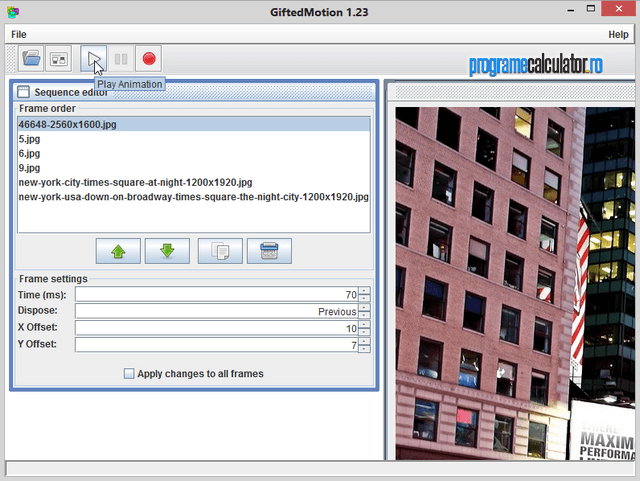Image resolution: width=640 pixels, height=481 pixels.
Task: Open the Help menu
Action: [618, 35]
